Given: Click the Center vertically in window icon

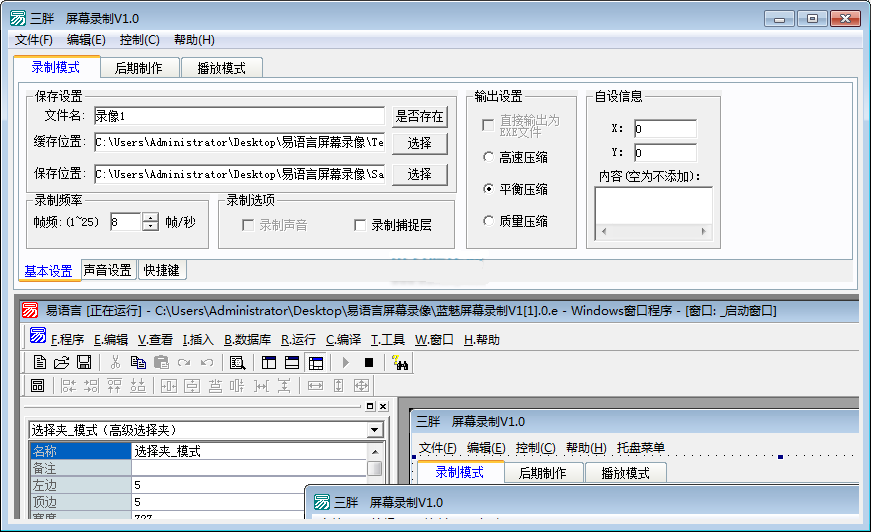Looking at the screenshot, I should 192,385.
